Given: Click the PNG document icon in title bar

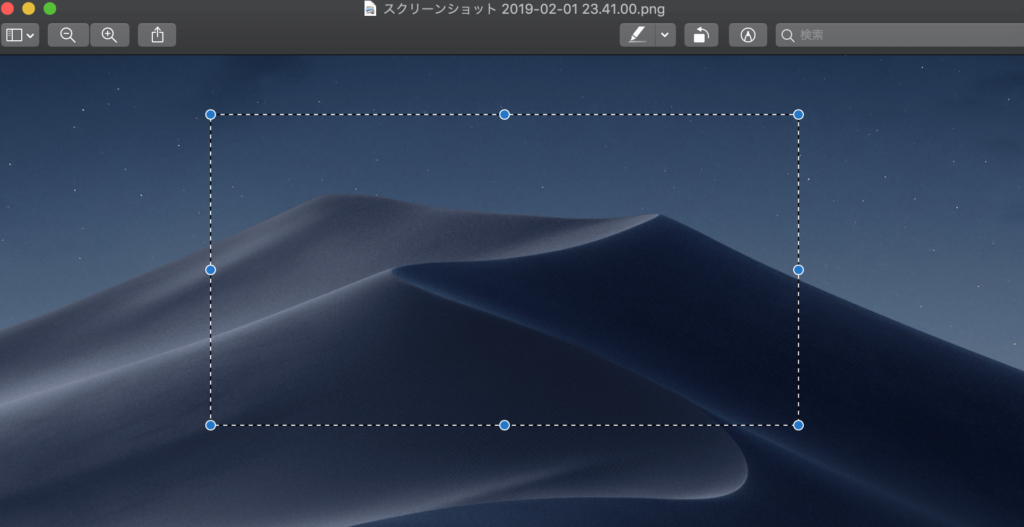Looking at the screenshot, I should 370,9.
